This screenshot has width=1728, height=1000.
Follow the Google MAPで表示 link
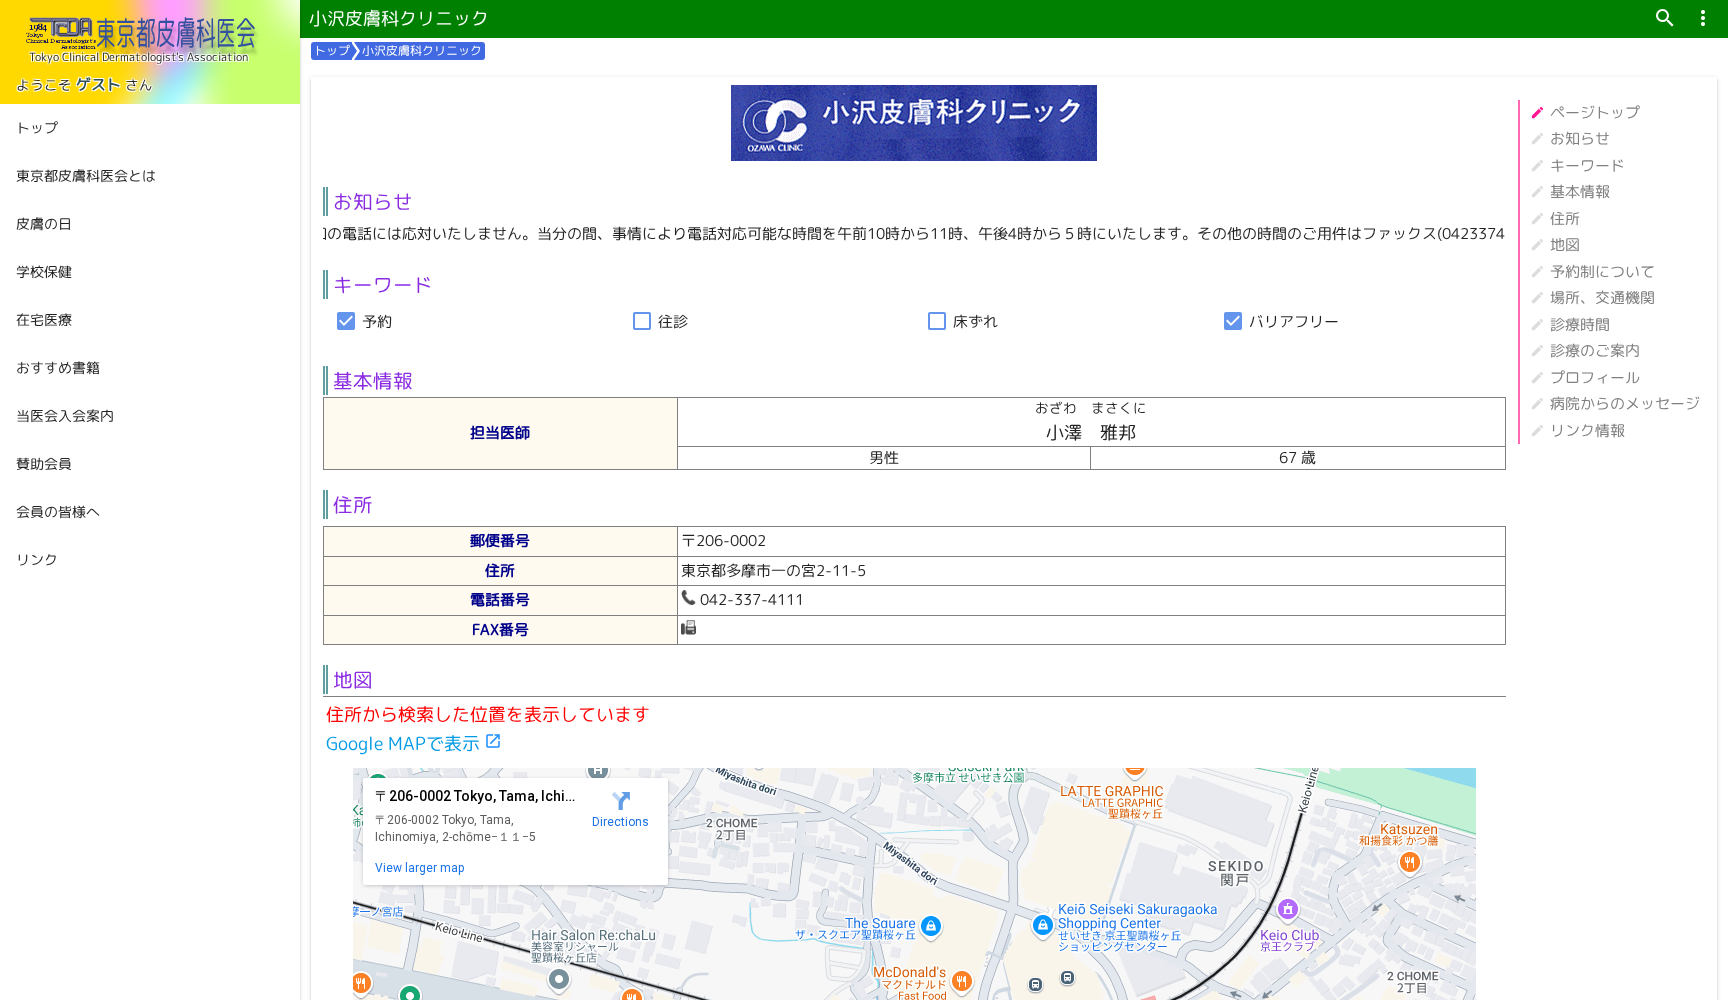404,743
